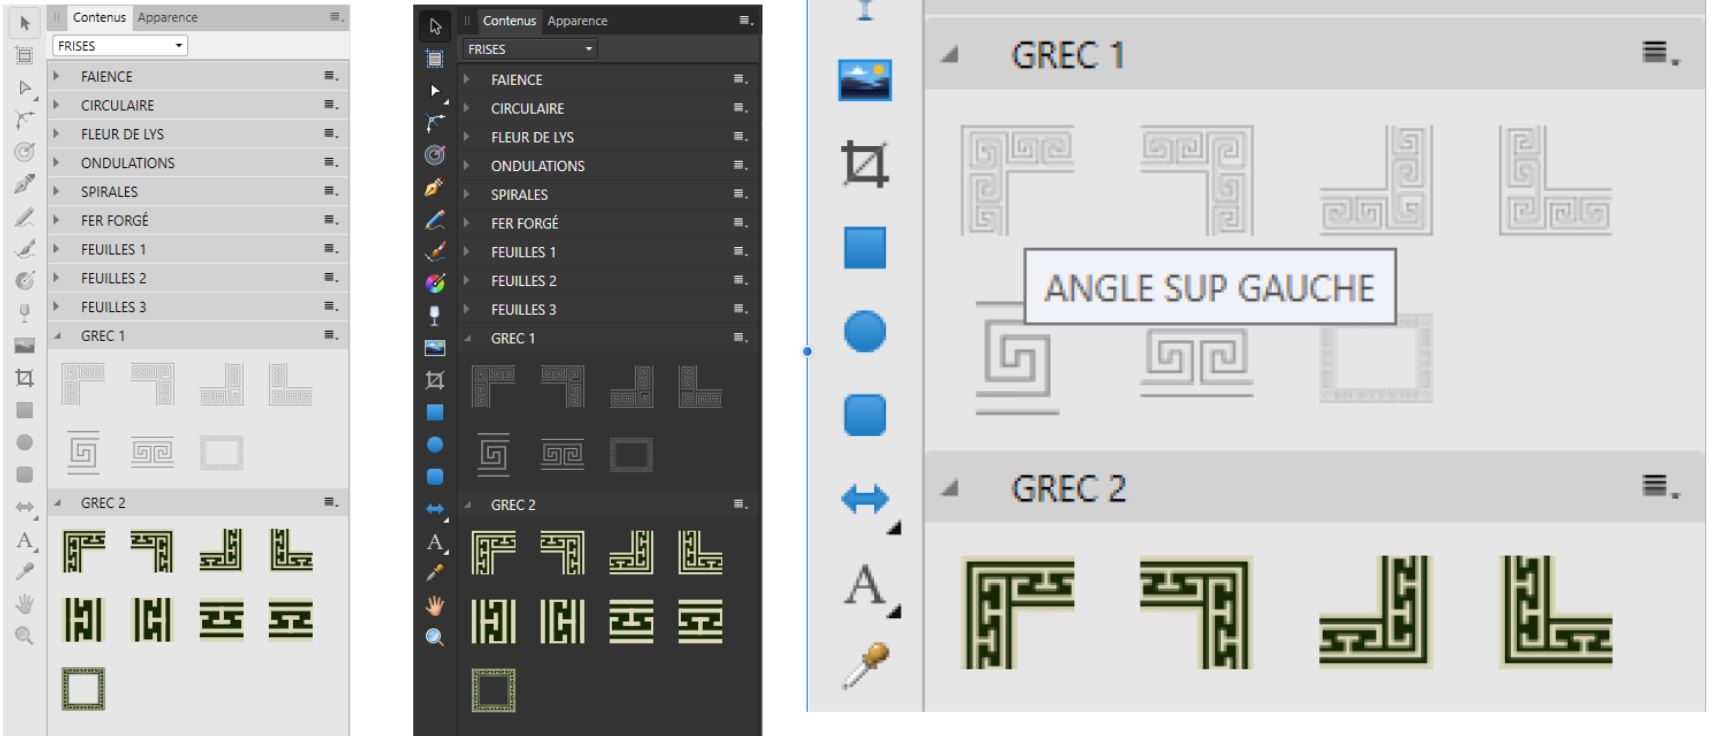Collapse GREC 2 section in dark panel
The height and width of the screenshot is (736, 1712).
point(467,505)
